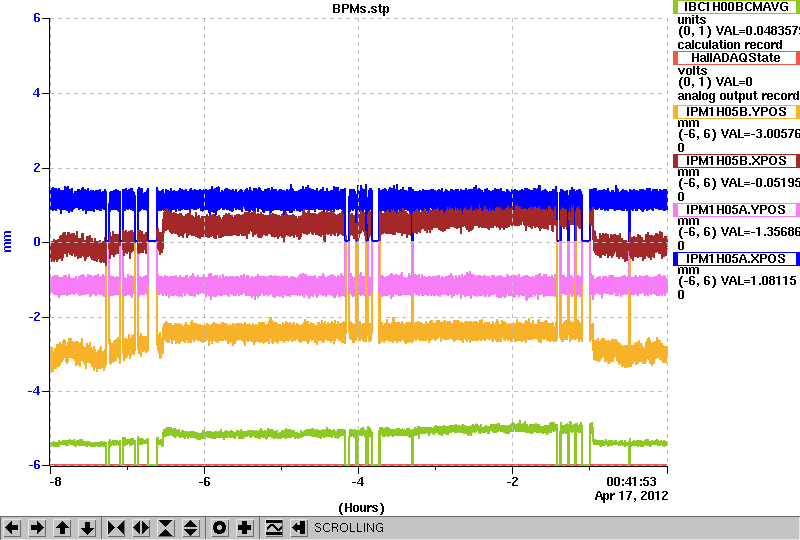800x540 pixels.
Task: Pan the plot down with the down arrow
Action: [x=87, y=528]
